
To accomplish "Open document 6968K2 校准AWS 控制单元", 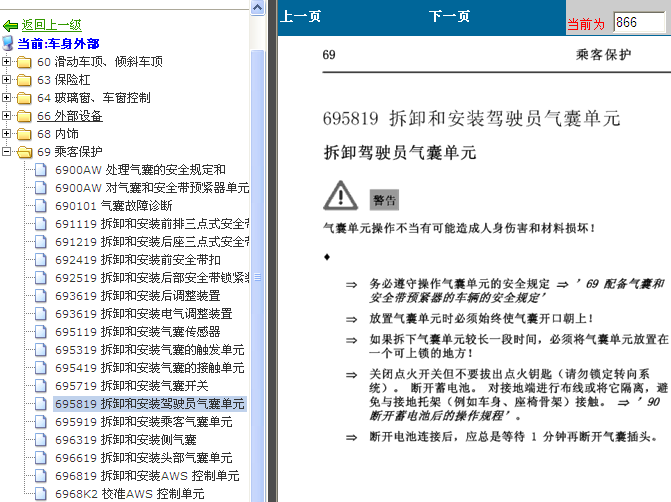I will 129,493.
